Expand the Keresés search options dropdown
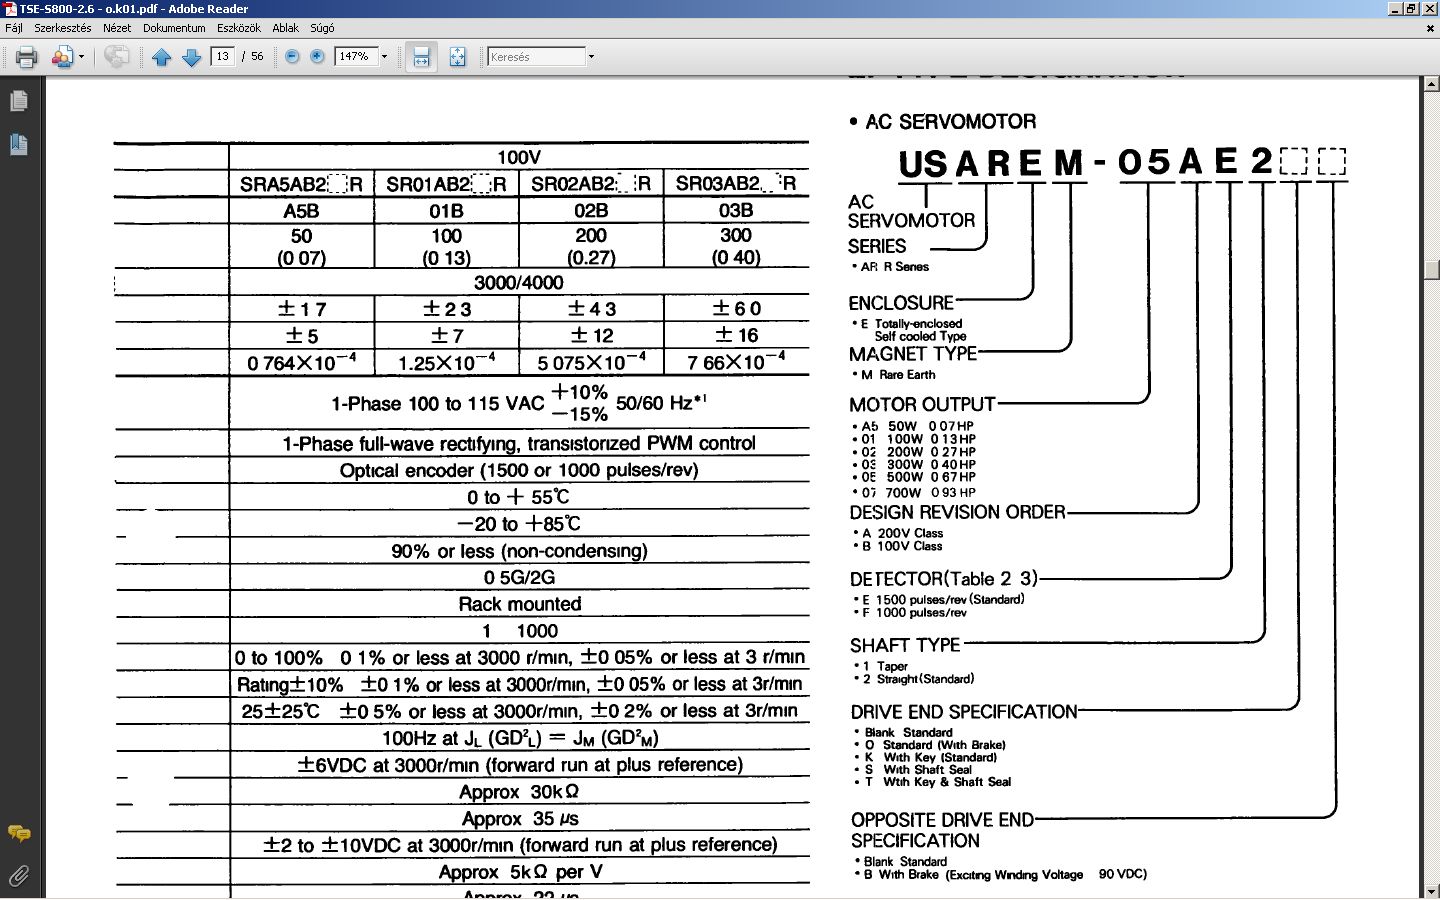The image size is (1440, 900). point(591,57)
